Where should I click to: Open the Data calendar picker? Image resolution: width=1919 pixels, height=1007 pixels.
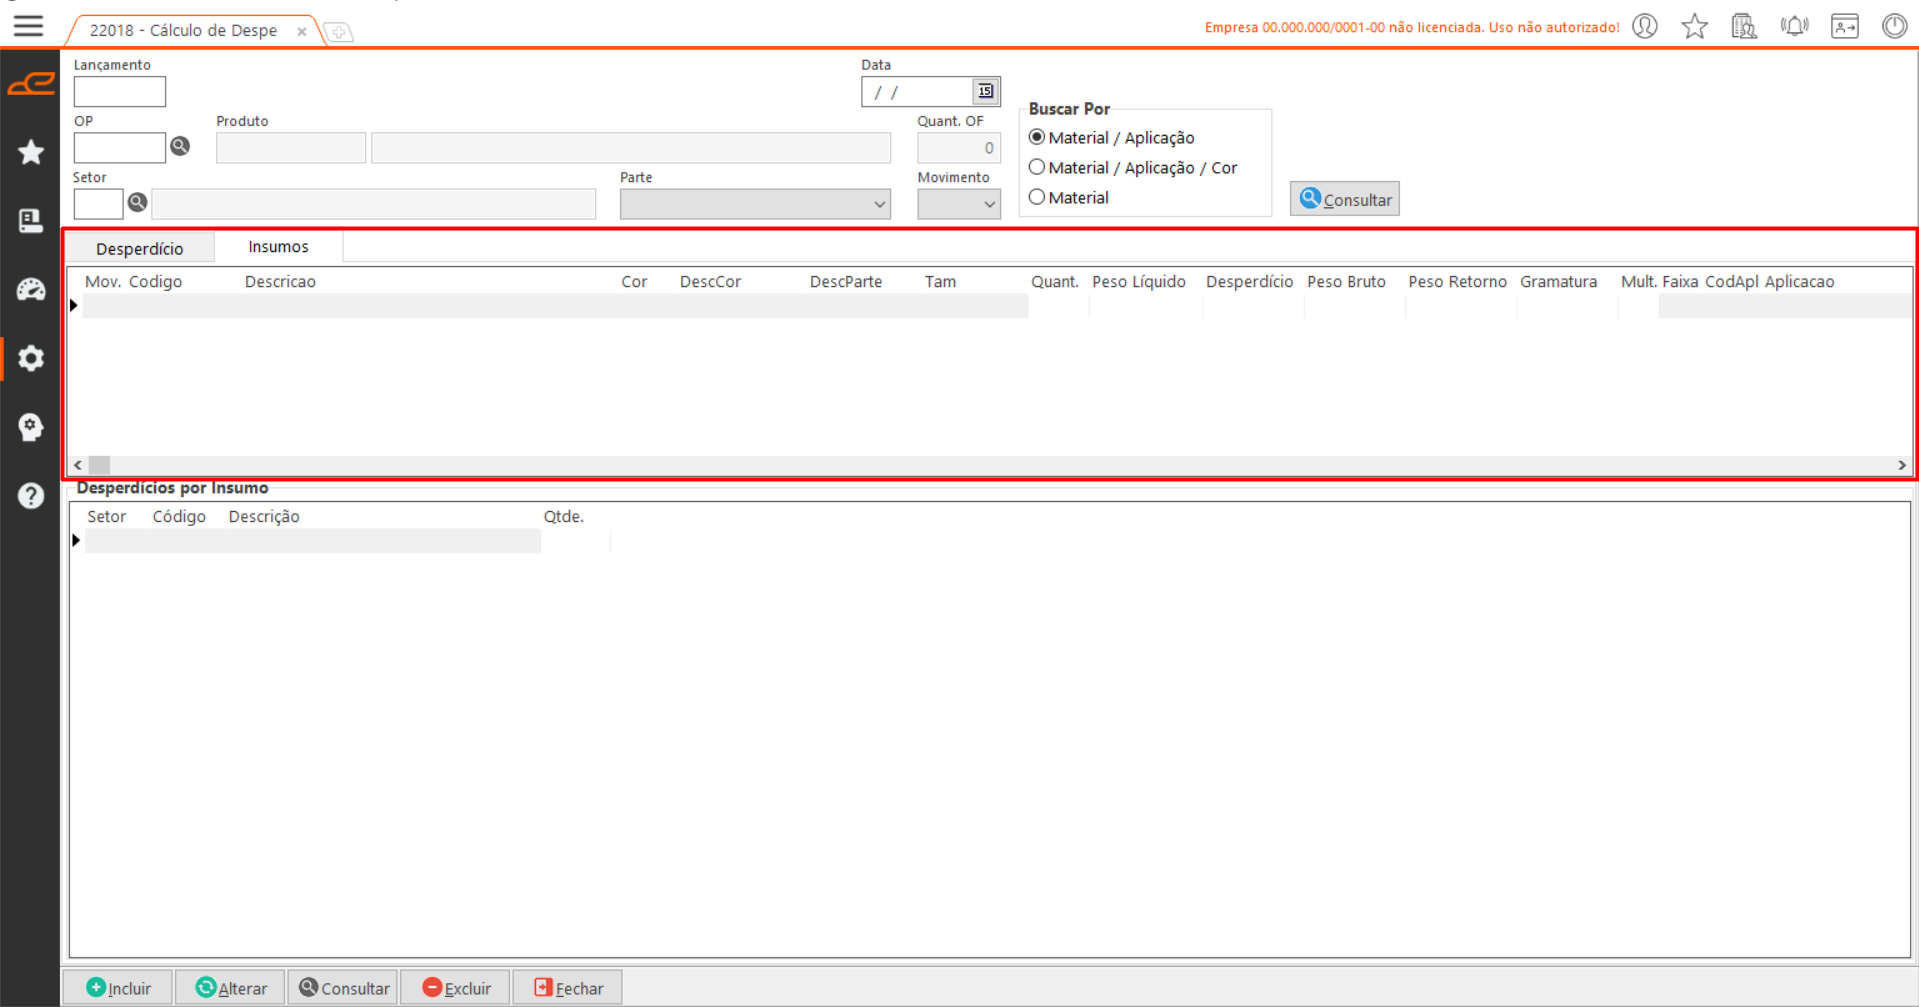pos(985,92)
